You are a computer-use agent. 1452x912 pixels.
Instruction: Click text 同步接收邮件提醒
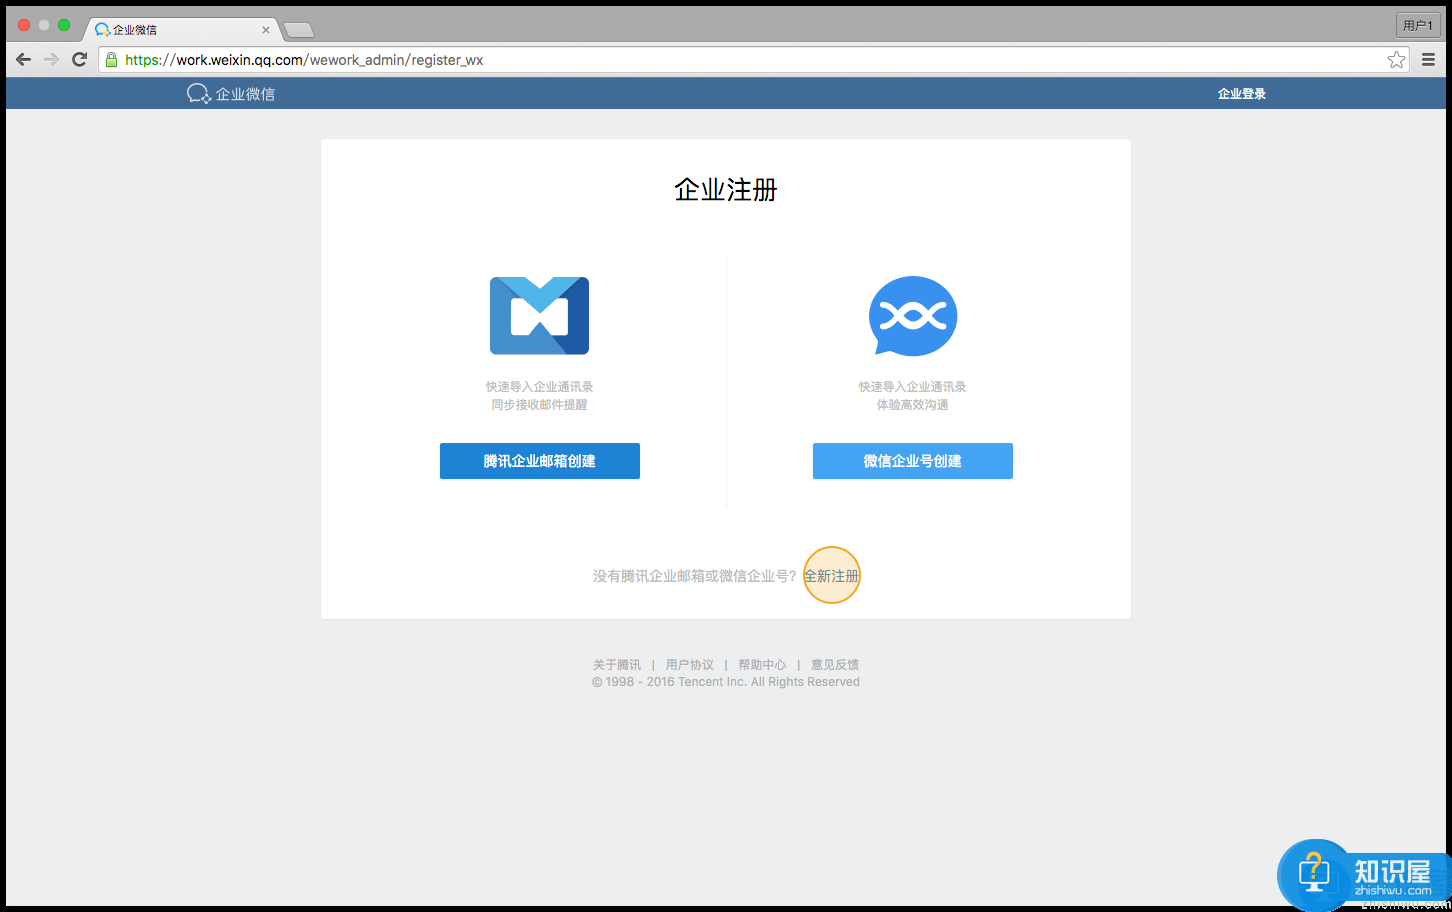(540, 405)
